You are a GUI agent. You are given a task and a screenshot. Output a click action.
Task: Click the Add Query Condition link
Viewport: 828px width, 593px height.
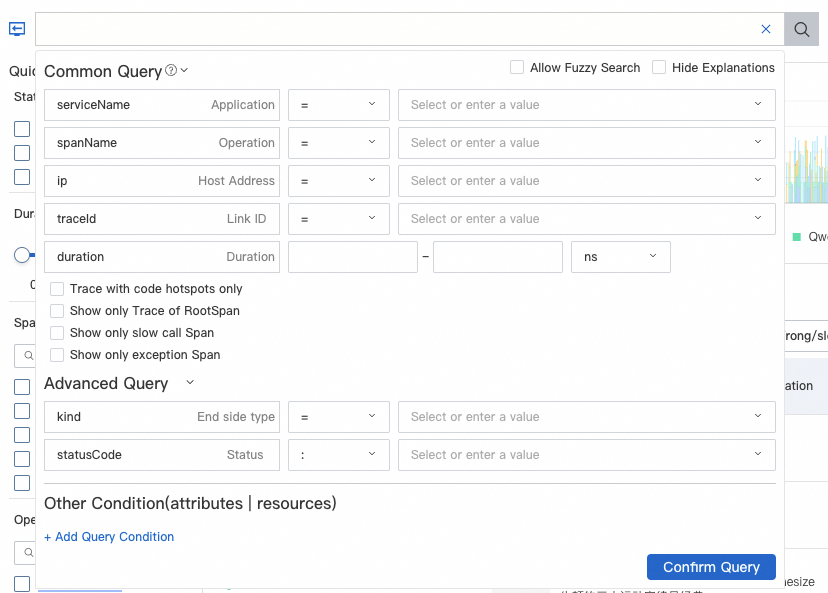coord(109,537)
